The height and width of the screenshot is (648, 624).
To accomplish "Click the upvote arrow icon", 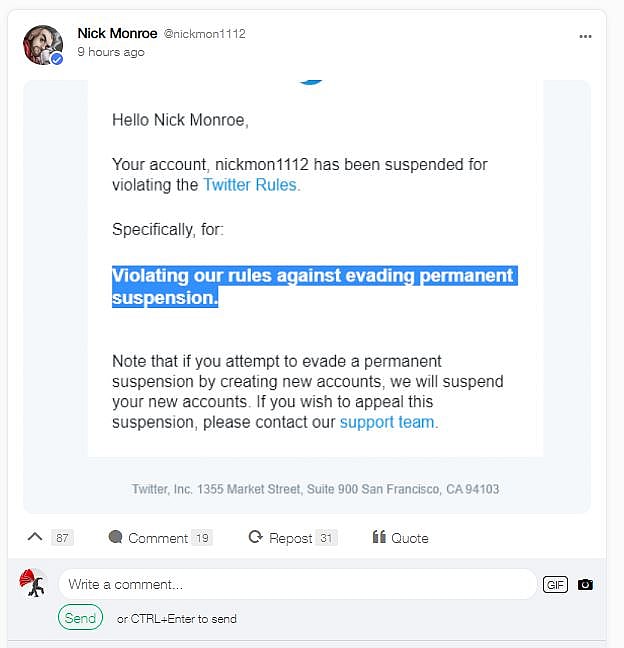I will click(x=36, y=537).
